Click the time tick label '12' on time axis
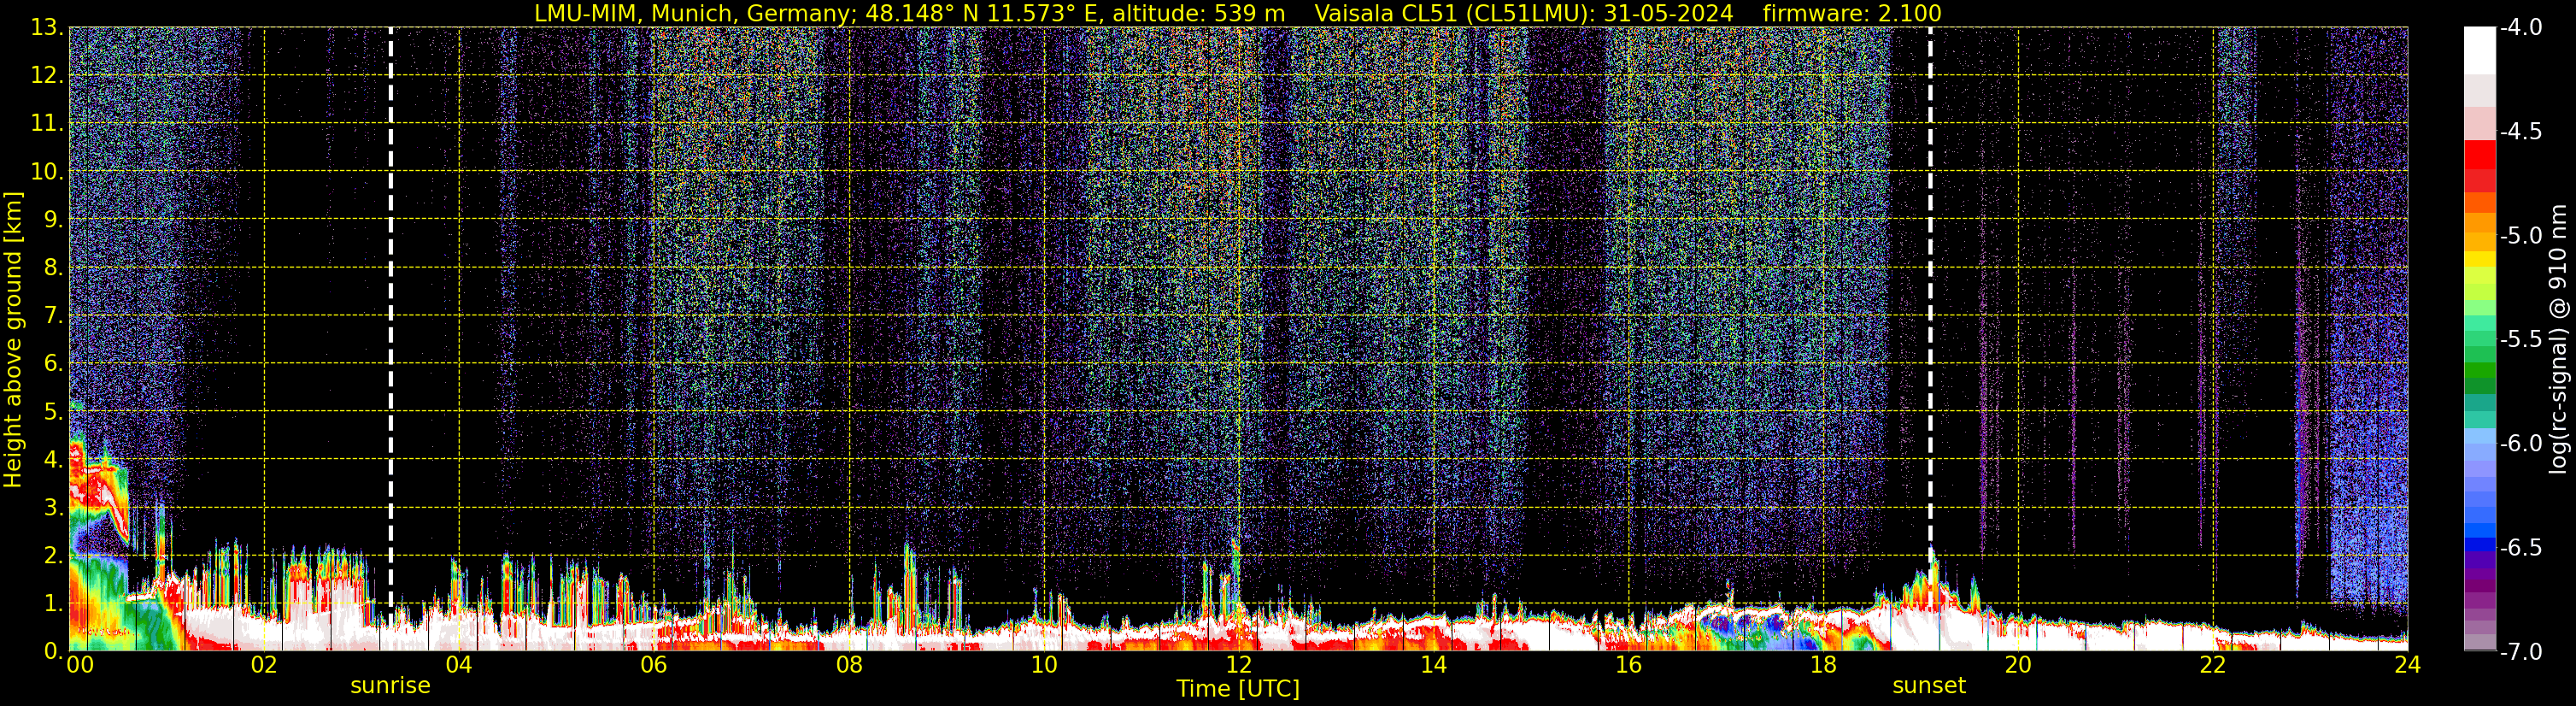This screenshot has height=706, width=2576. pos(1239,665)
